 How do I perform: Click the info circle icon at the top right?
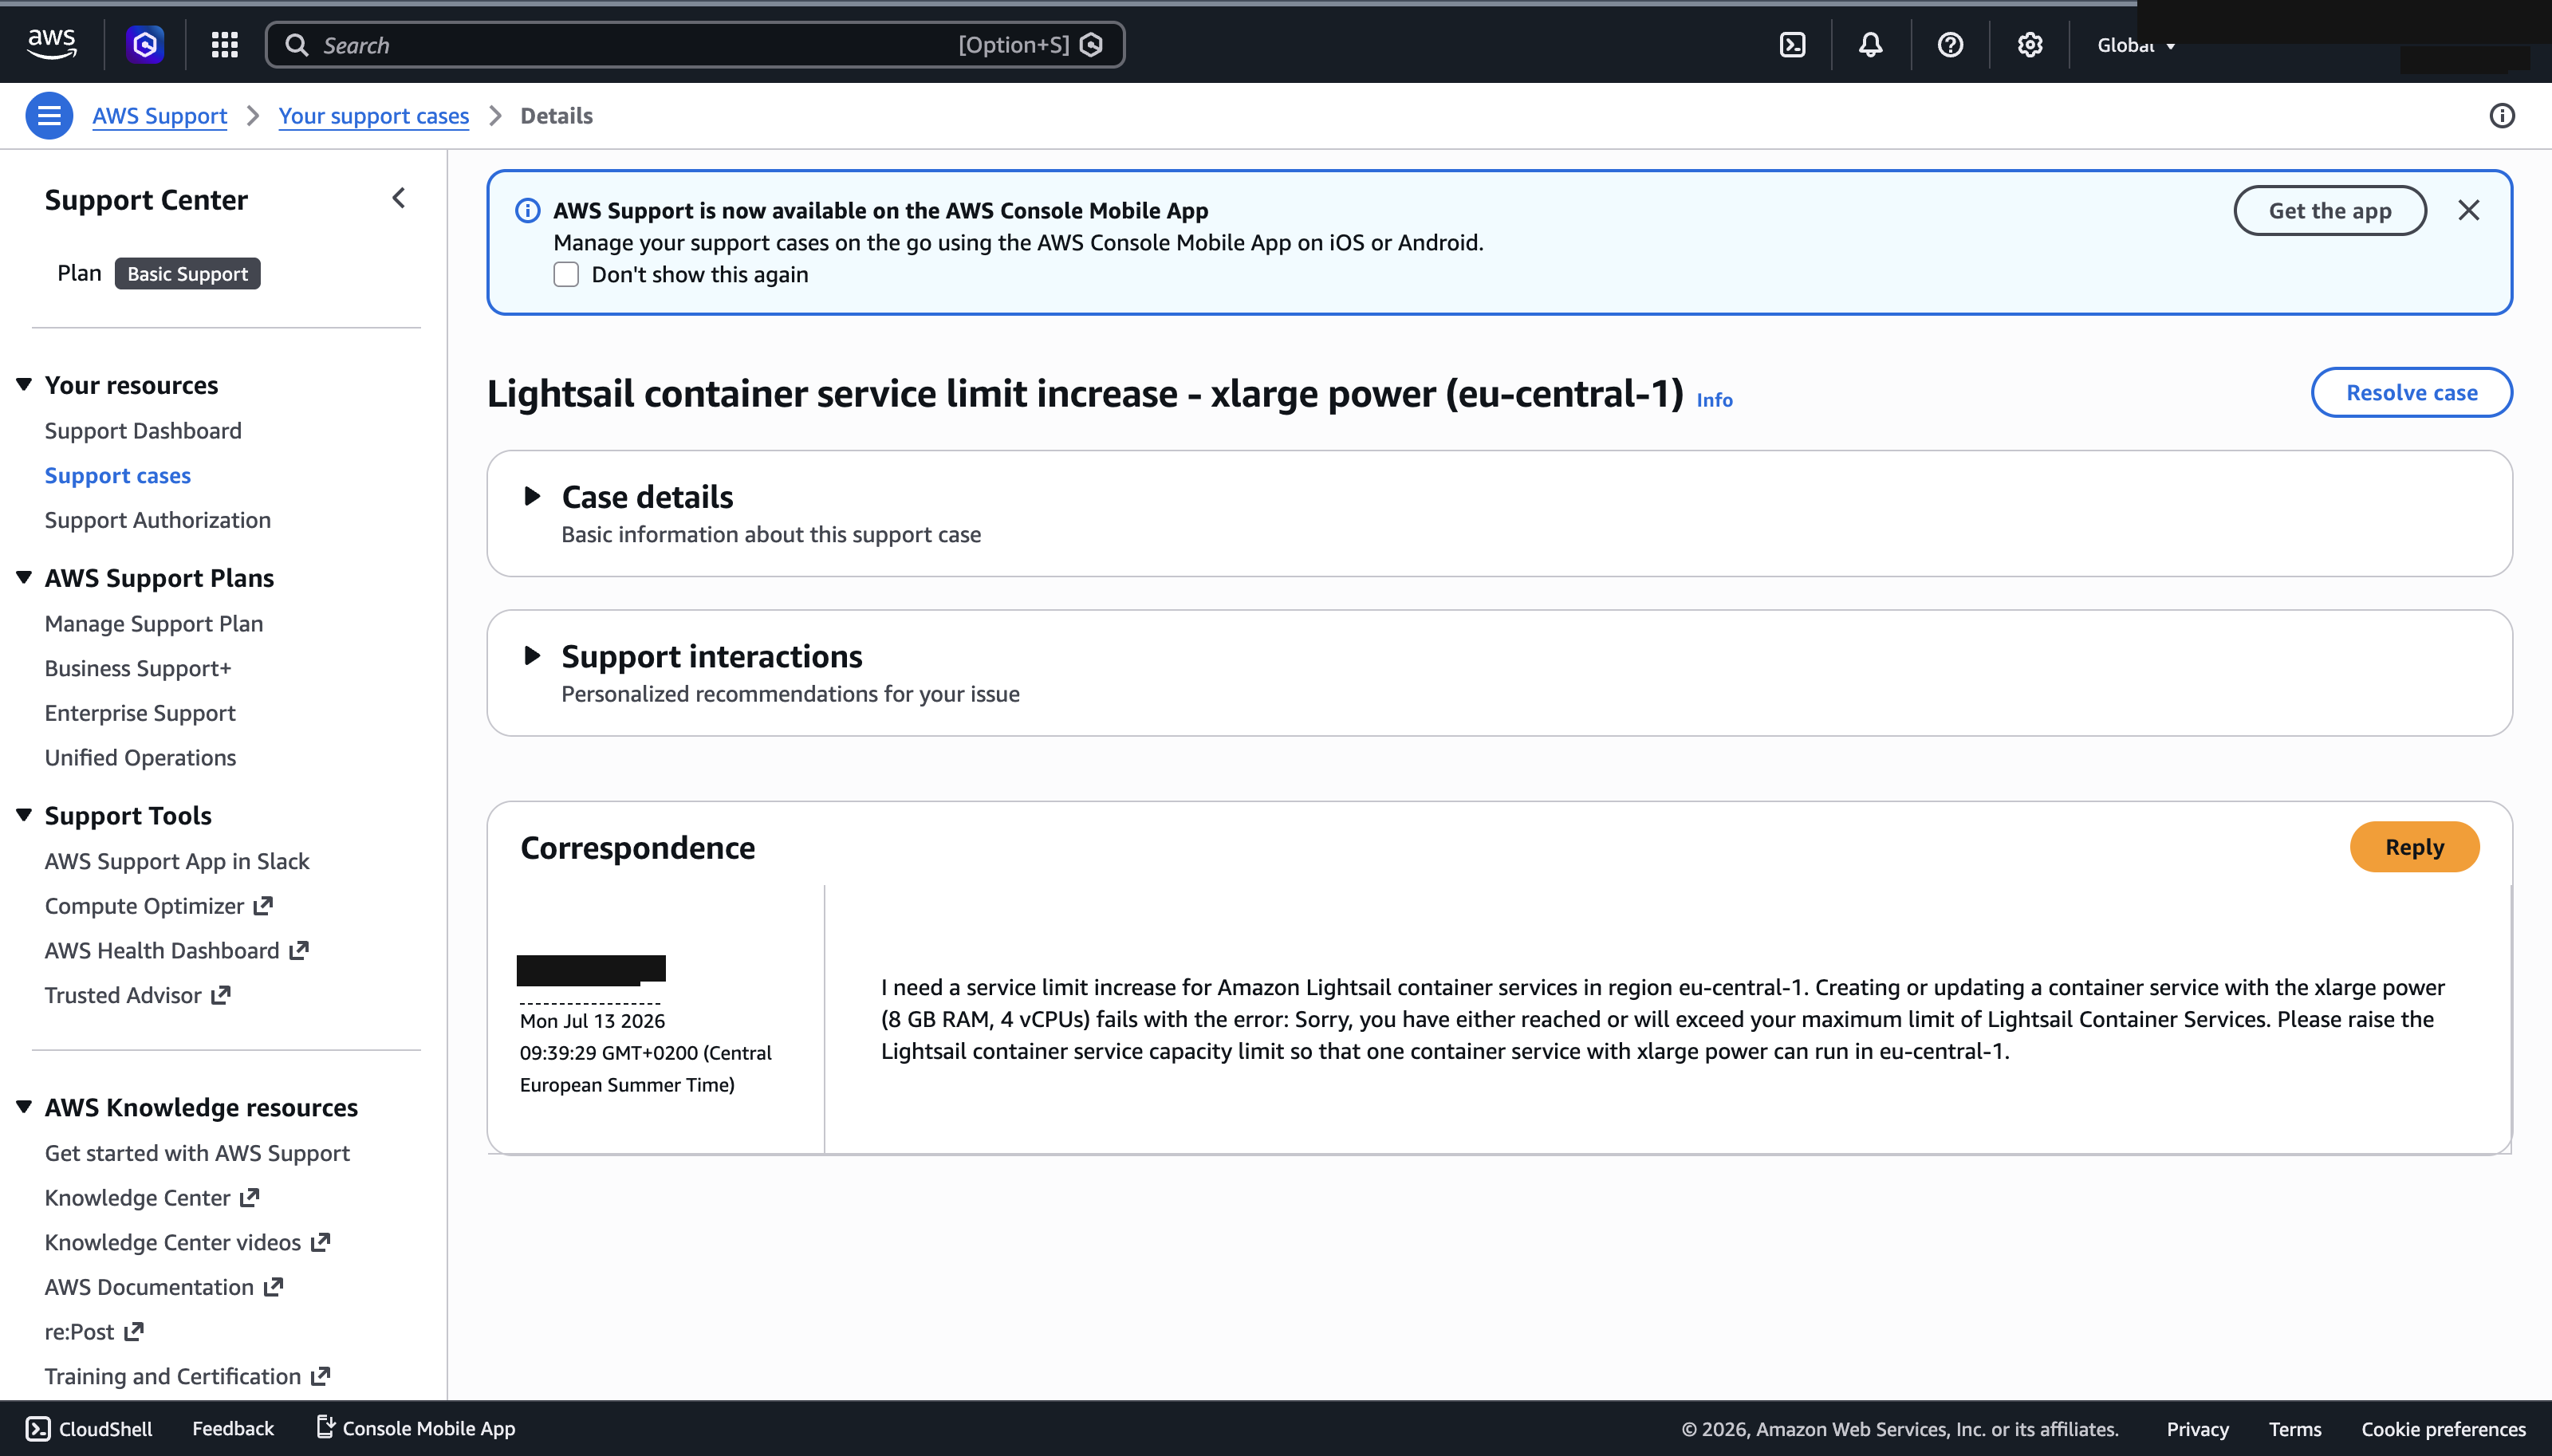[2502, 116]
